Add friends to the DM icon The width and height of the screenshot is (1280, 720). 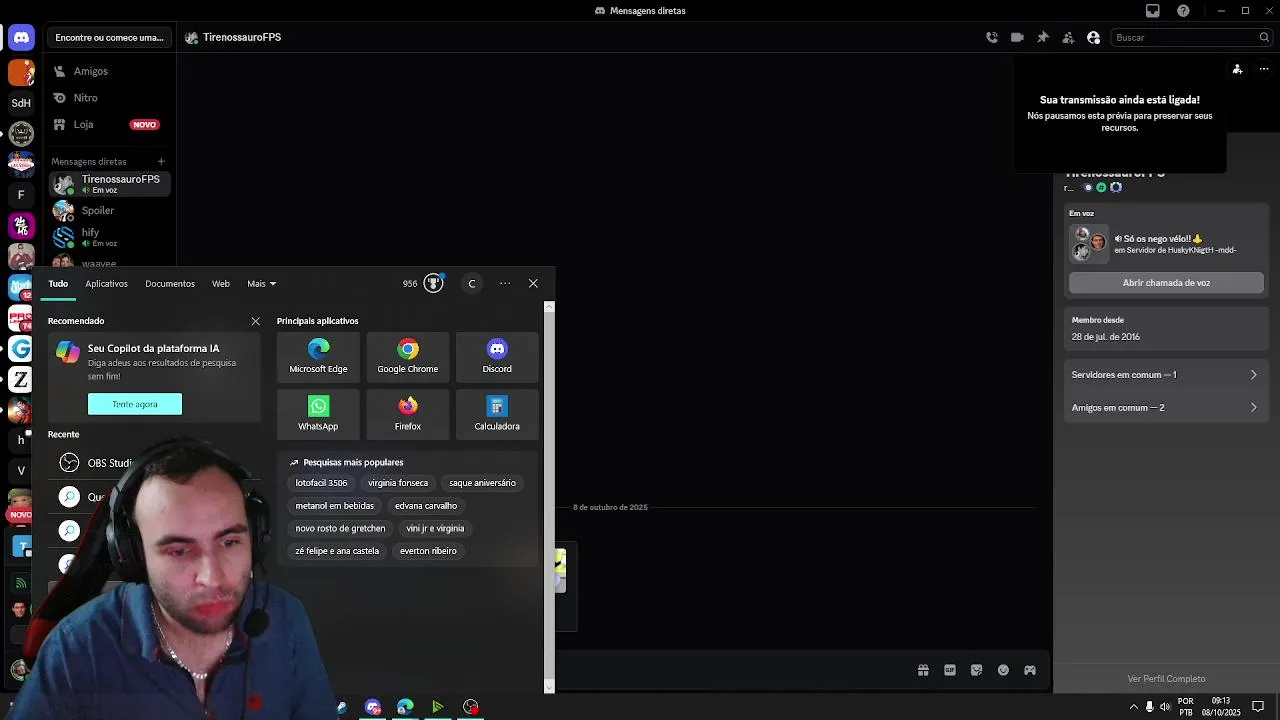(1068, 37)
